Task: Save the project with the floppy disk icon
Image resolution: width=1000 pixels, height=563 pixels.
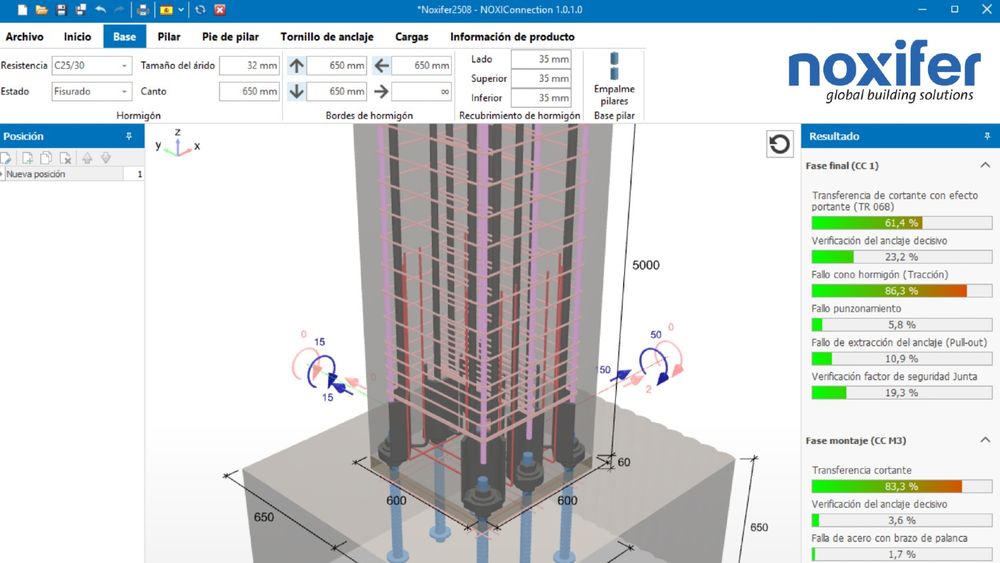Action: (61, 10)
